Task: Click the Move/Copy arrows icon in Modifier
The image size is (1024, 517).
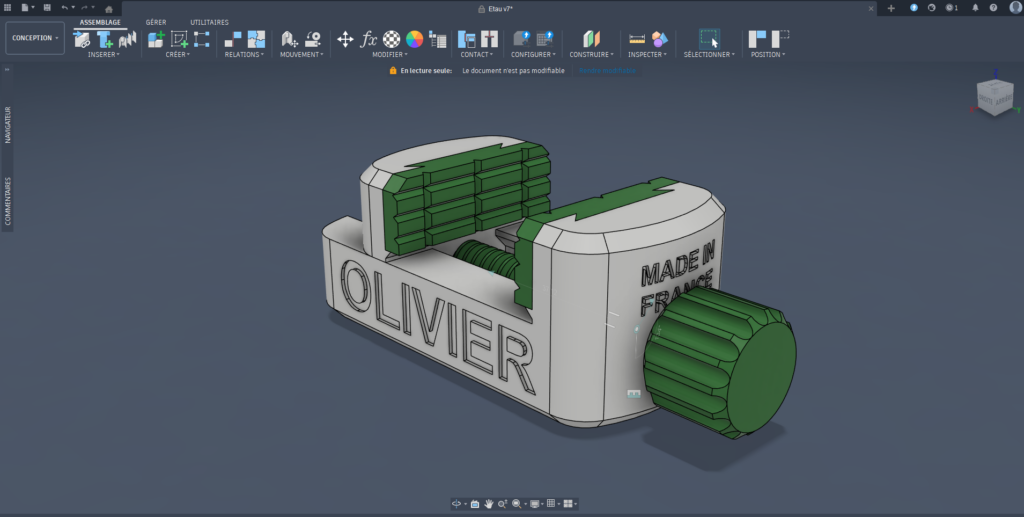Action: [345, 39]
